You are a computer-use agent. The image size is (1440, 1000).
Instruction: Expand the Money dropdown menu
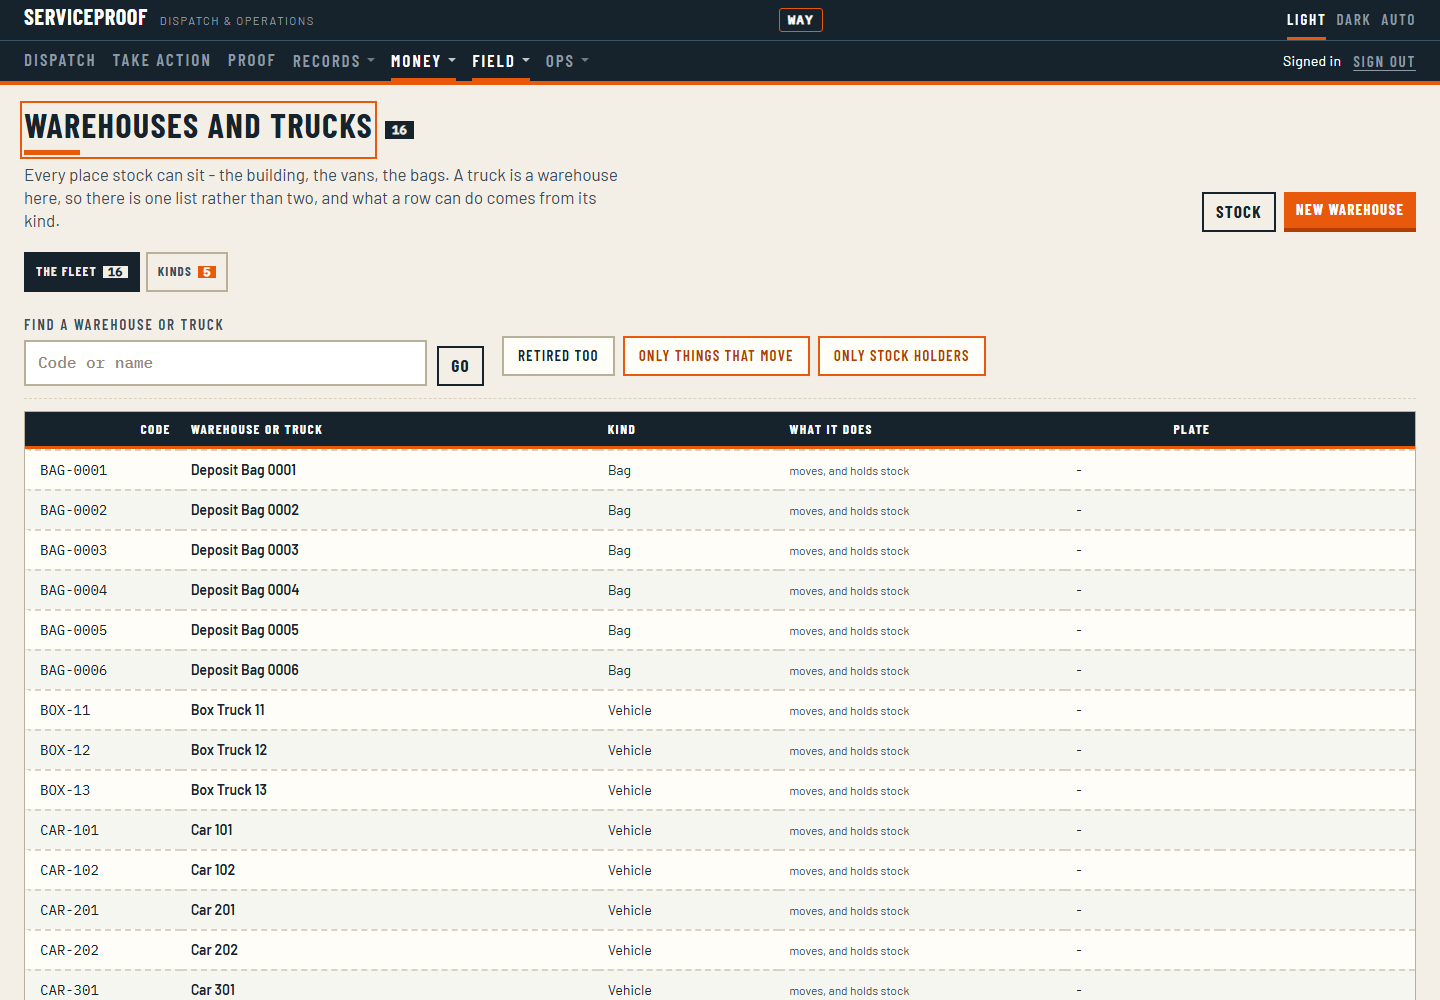pos(423,61)
